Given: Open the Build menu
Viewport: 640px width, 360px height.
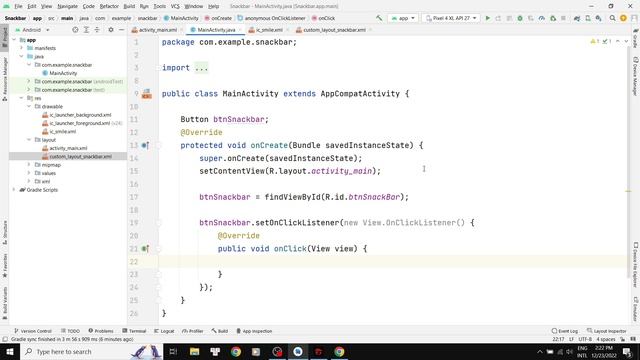Looking at the screenshot, I should pos(129,6).
